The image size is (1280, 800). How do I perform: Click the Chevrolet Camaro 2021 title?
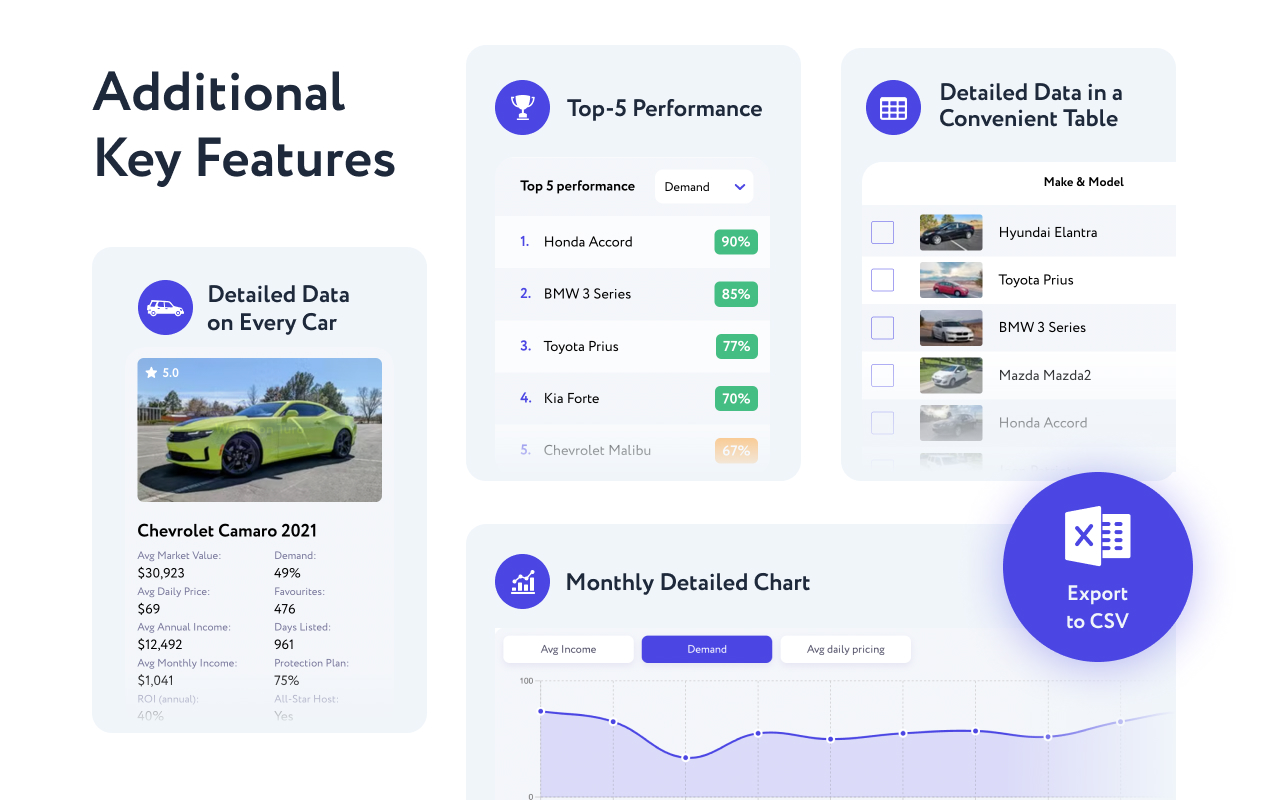(227, 531)
